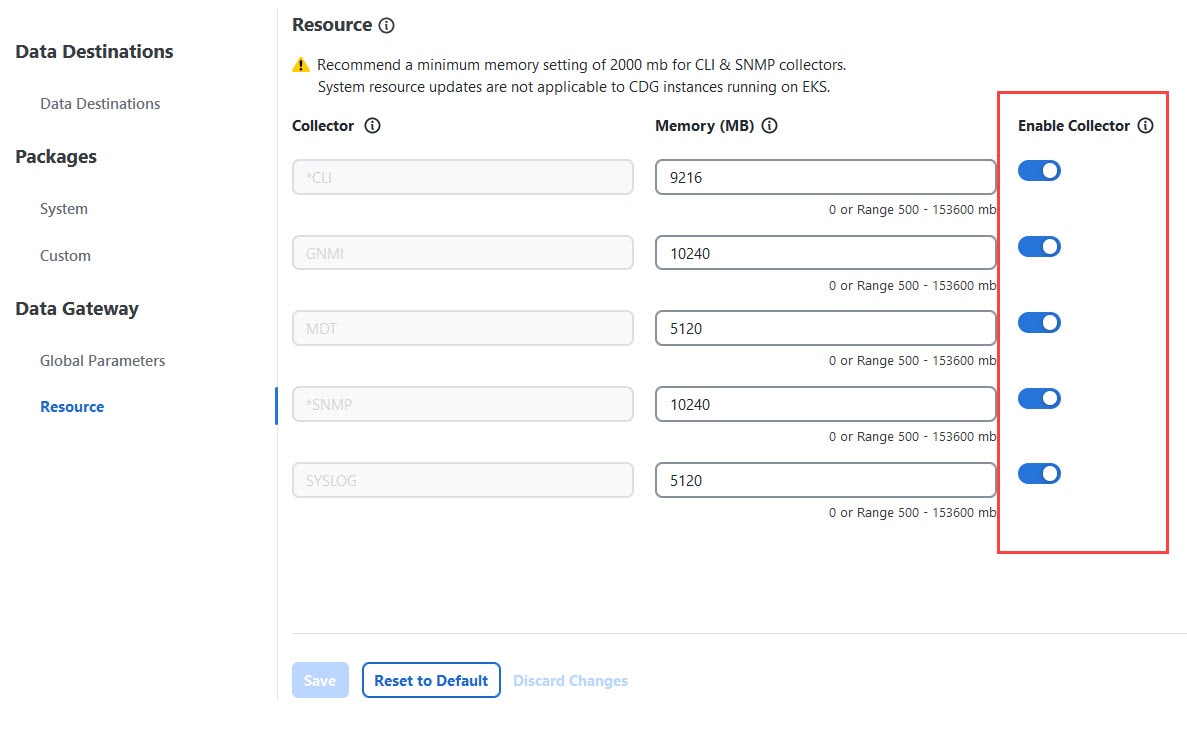Go to Global Parameters
Viewport: 1187px width, 732px height.
point(102,361)
